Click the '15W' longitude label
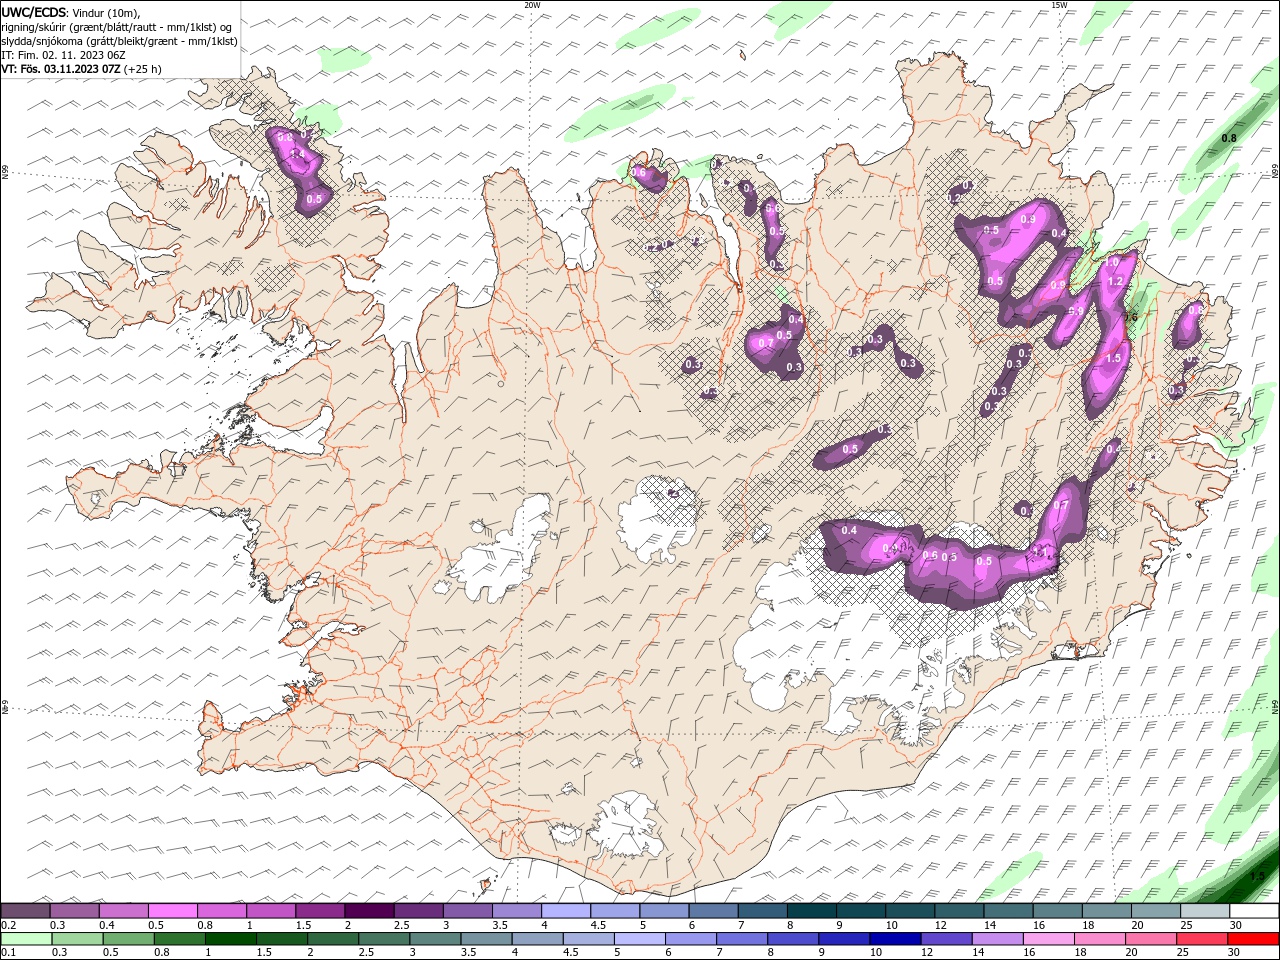This screenshot has width=1280, height=960. 1058,5
